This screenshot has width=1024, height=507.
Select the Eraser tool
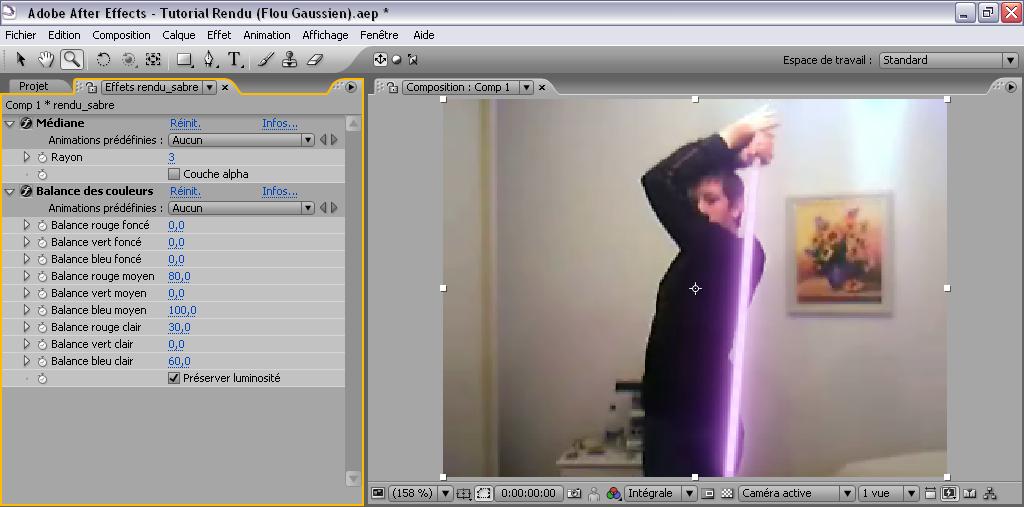click(314, 60)
